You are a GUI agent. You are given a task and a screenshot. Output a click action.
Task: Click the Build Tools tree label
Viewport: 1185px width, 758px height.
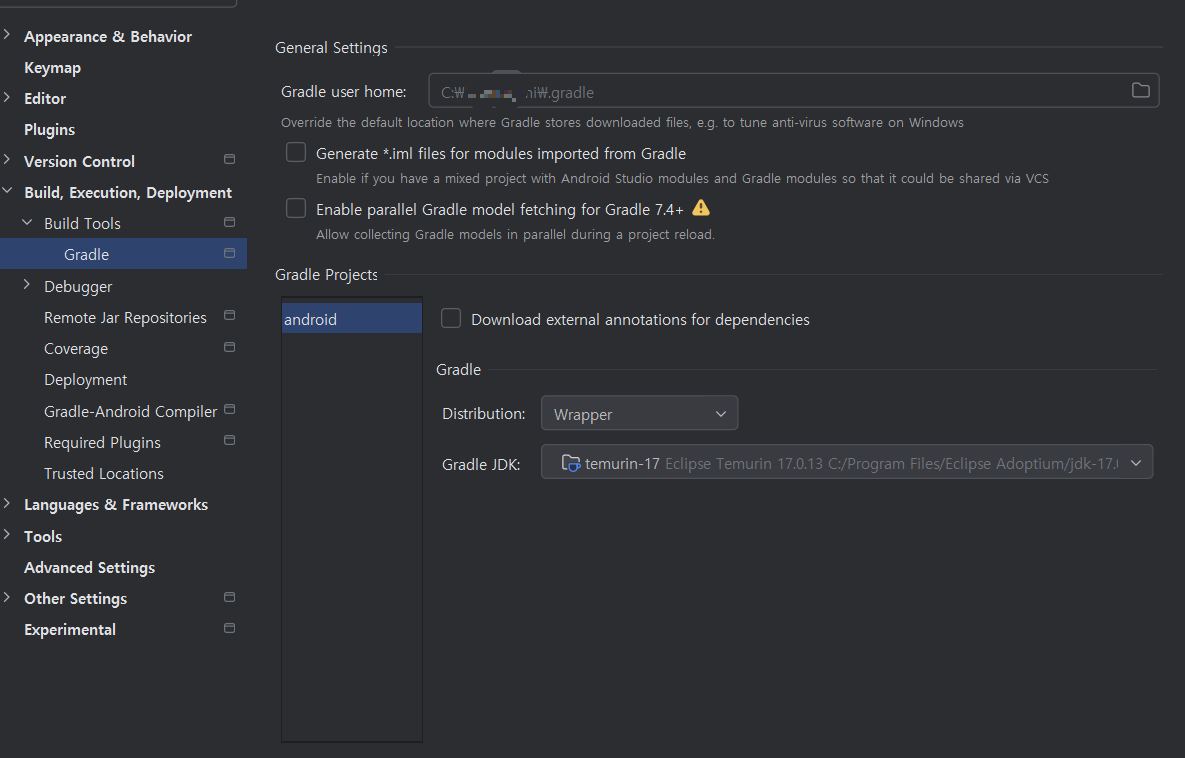(x=82, y=224)
